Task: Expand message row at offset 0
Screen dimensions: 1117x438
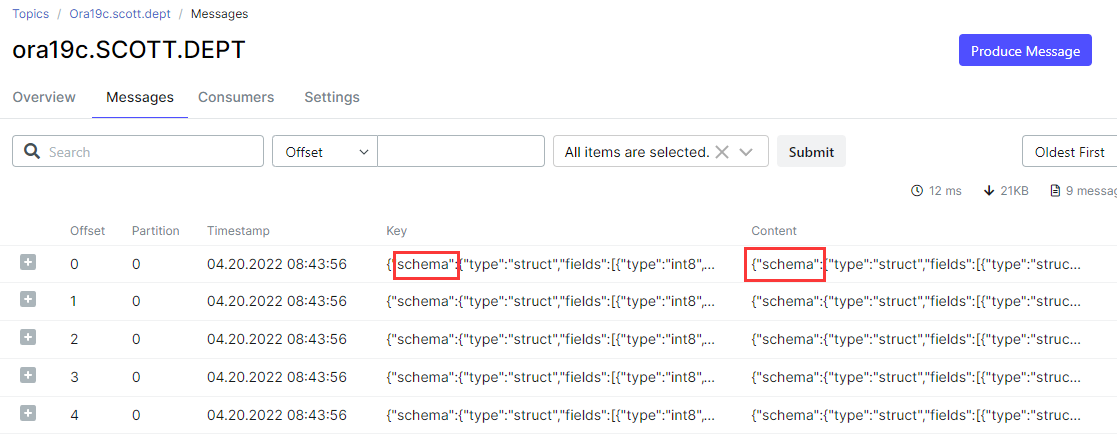Action: 28,263
